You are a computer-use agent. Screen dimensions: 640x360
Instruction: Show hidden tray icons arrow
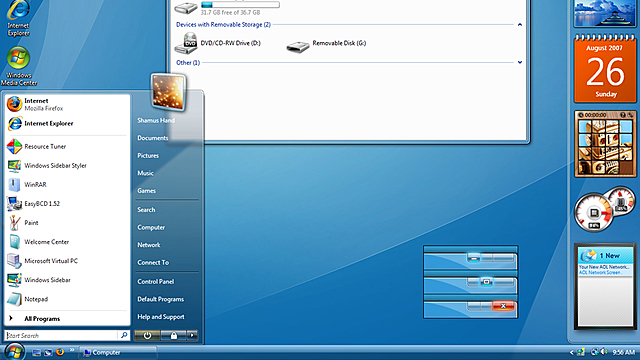click(x=571, y=352)
